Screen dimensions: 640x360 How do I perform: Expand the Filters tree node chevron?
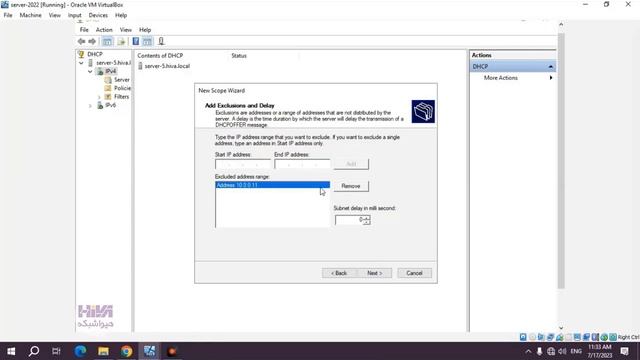click(99, 97)
